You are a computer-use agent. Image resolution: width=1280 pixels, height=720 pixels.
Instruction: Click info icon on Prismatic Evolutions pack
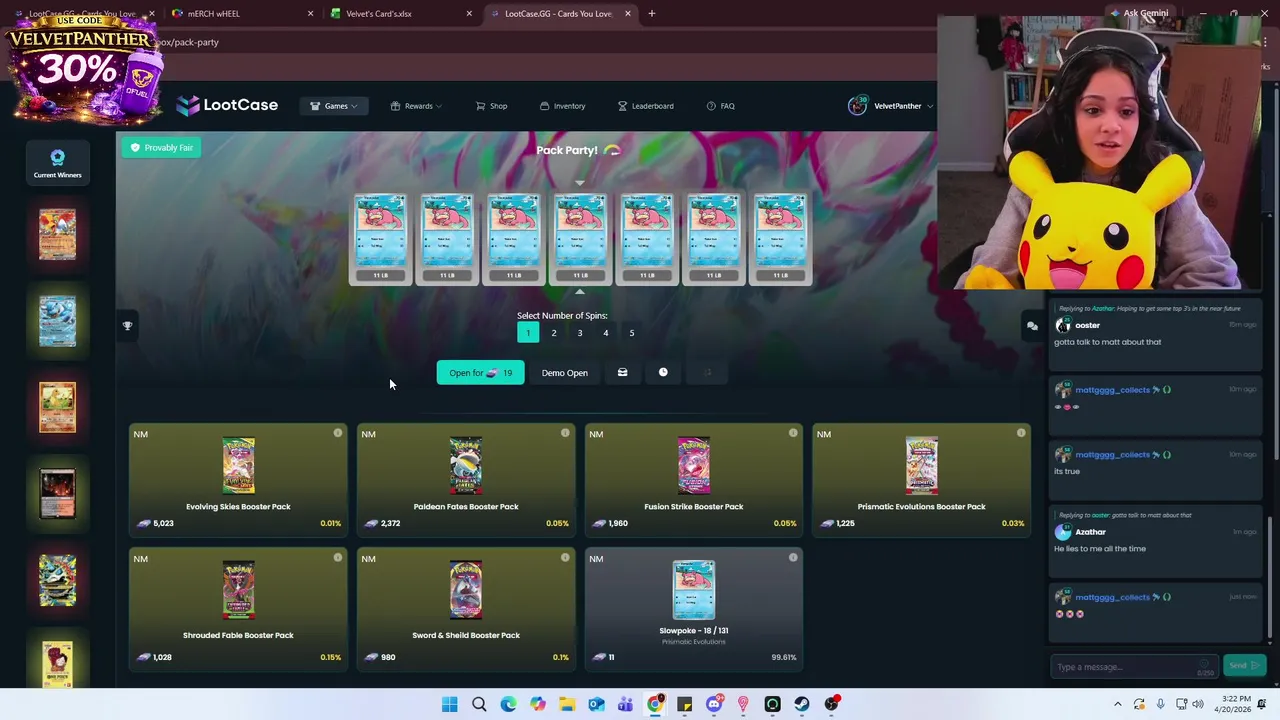(1021, 433)
